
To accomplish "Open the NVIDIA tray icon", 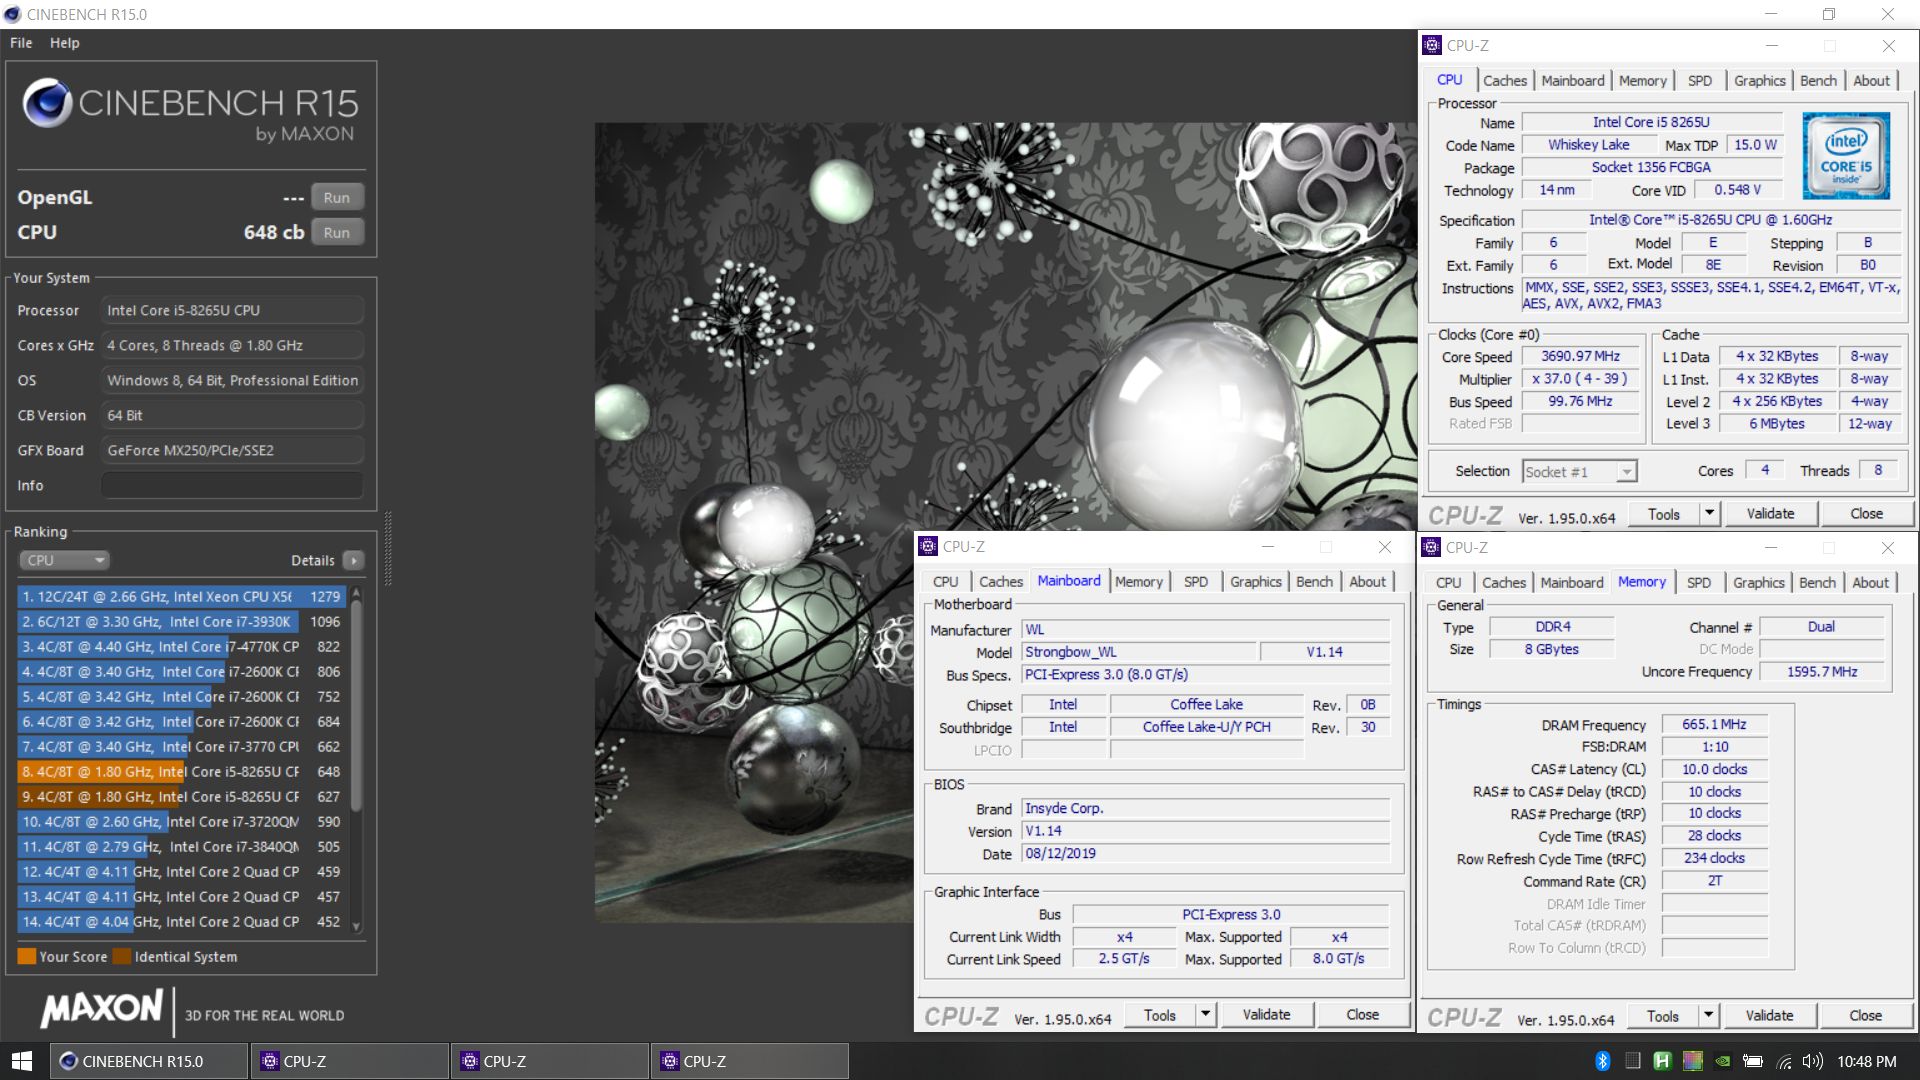I will [1722, 1061].
